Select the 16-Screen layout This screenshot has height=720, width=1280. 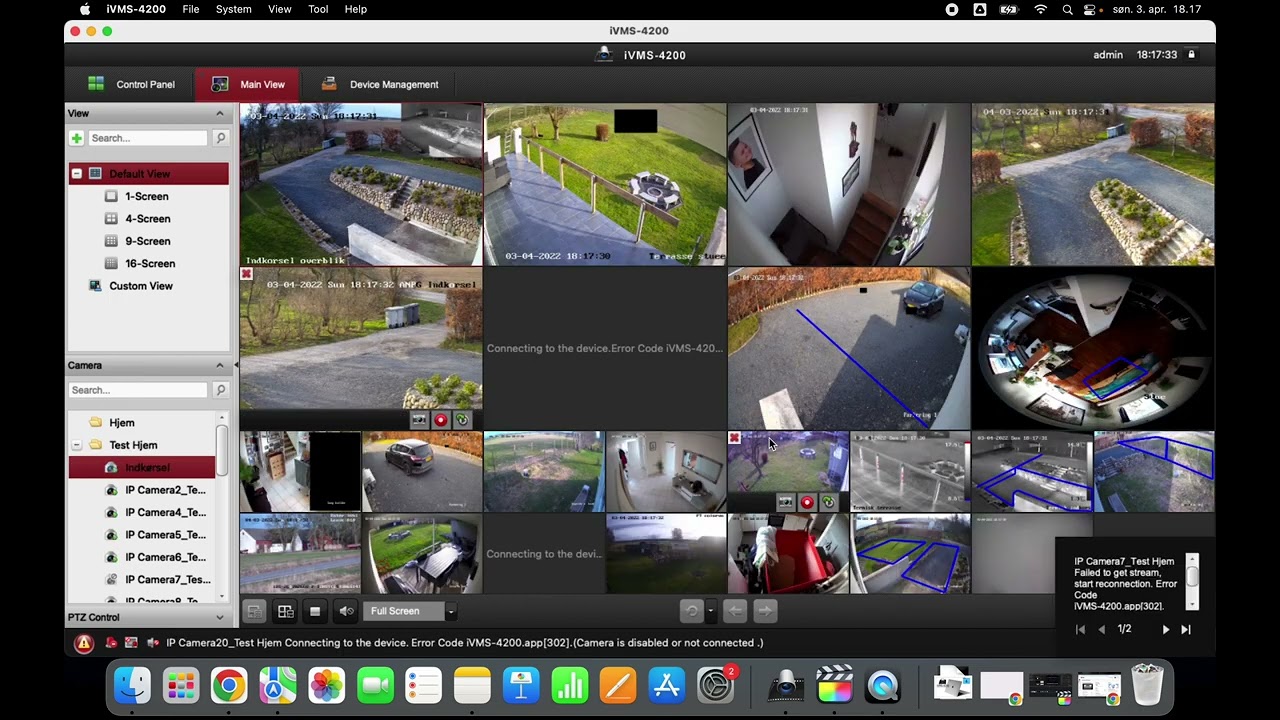click(149, 264)
